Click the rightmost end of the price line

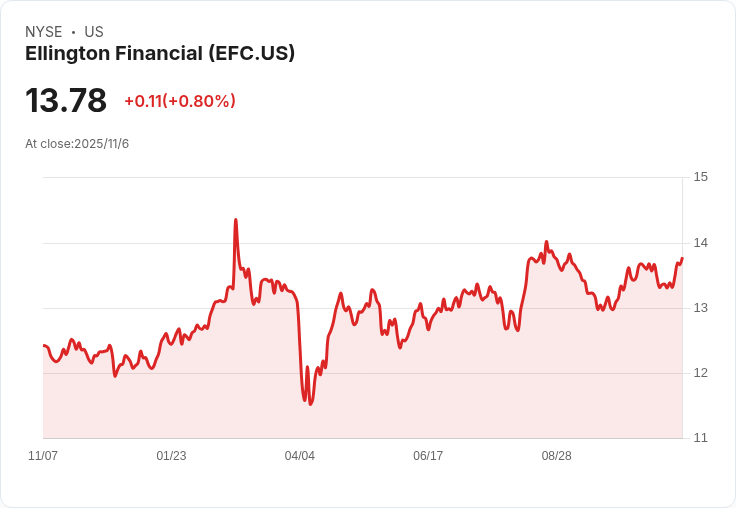coord(682,258)
